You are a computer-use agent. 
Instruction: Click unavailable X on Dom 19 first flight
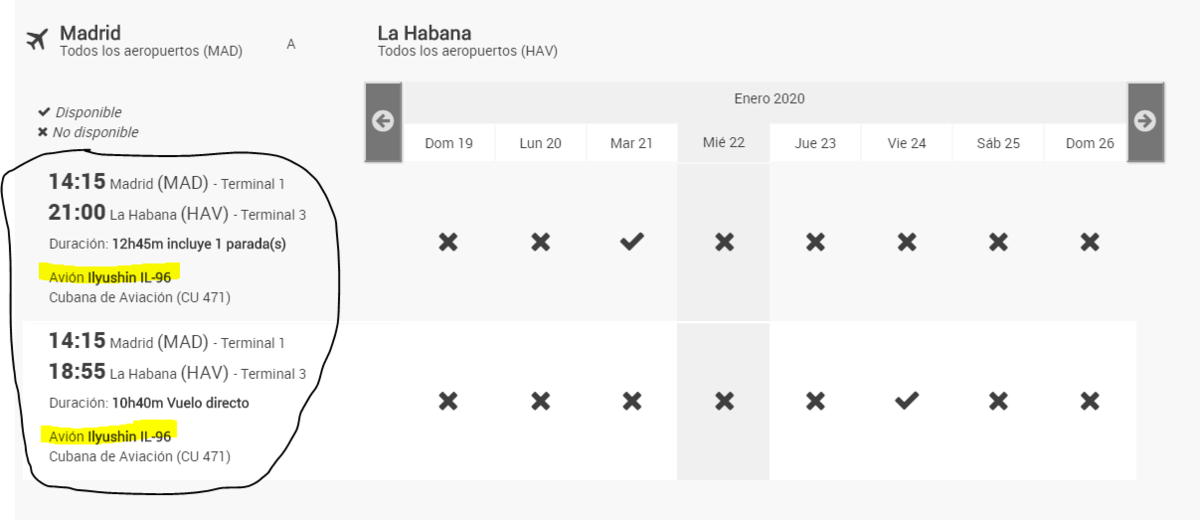448,241
